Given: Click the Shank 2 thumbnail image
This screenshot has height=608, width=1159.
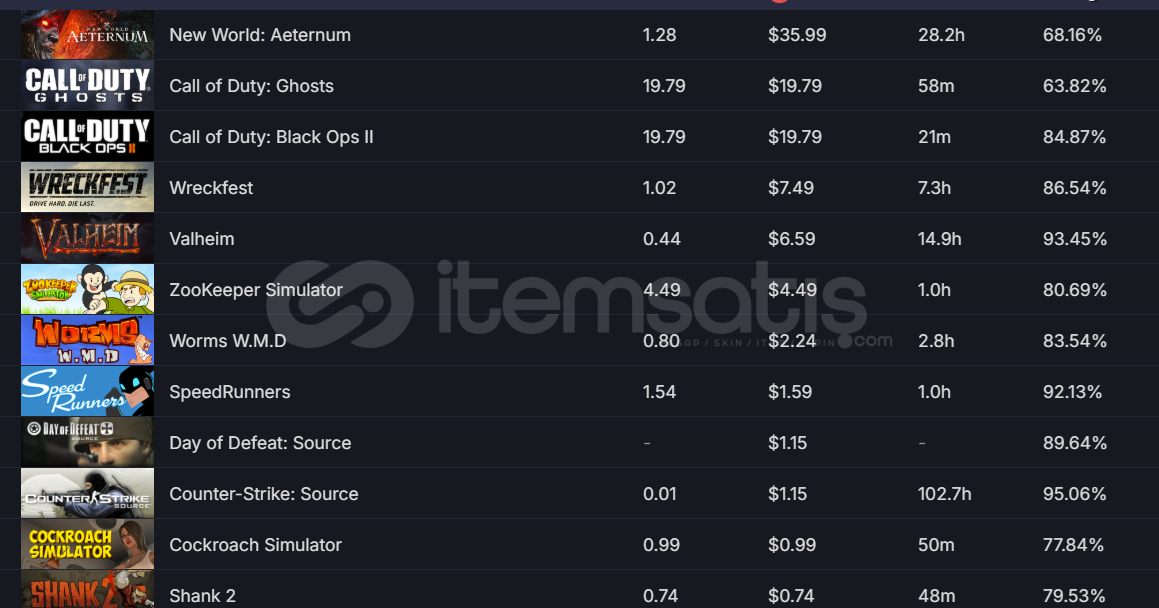Looking at the screenshot, I should coord(87,589).
